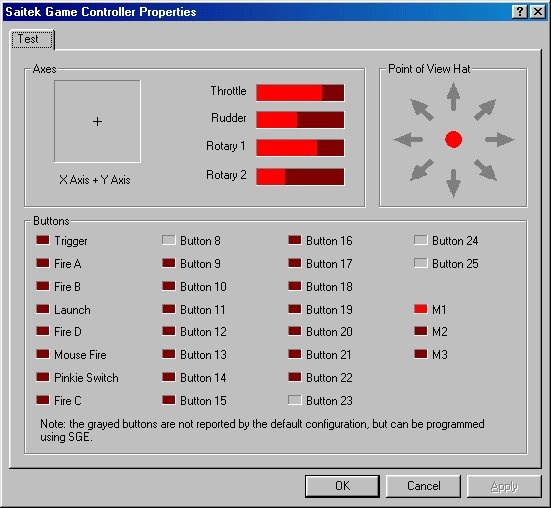Click the up-left POV hat arrow

pyautogui.click(x=422, y=110)
